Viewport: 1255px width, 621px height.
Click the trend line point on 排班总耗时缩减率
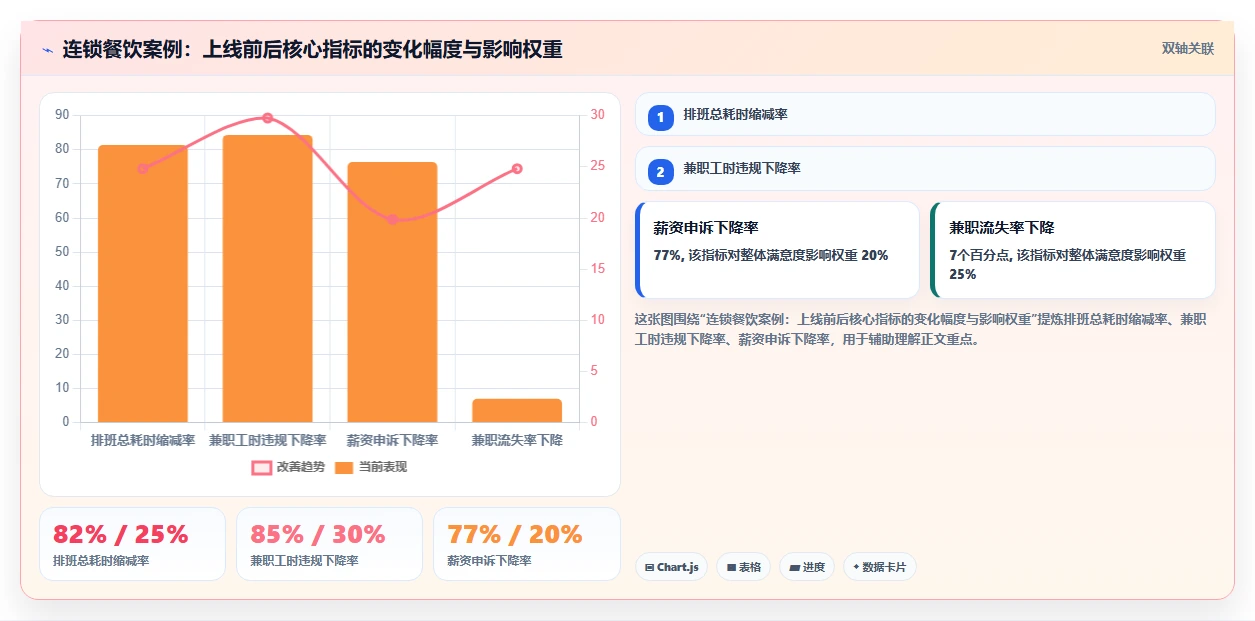click(x=142, y=169)
